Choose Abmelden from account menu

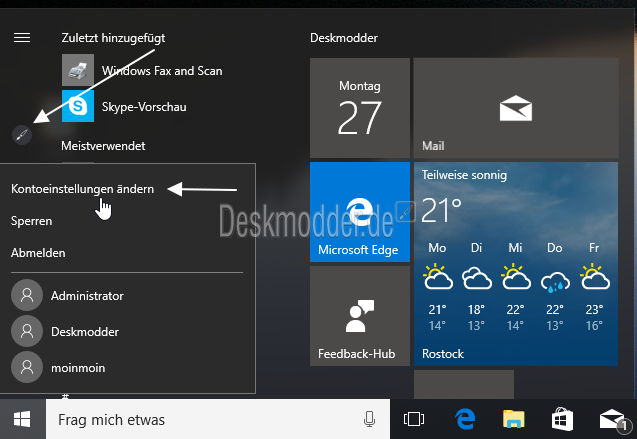point(38,253)
